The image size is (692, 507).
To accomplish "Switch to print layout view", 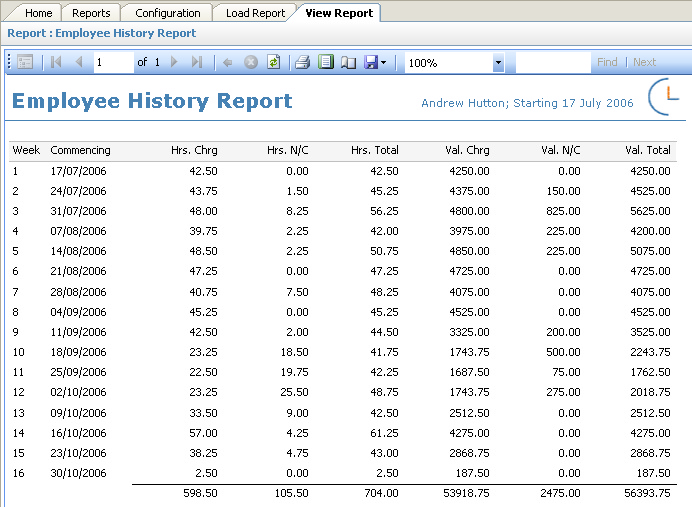I will (x=326, y=62).
